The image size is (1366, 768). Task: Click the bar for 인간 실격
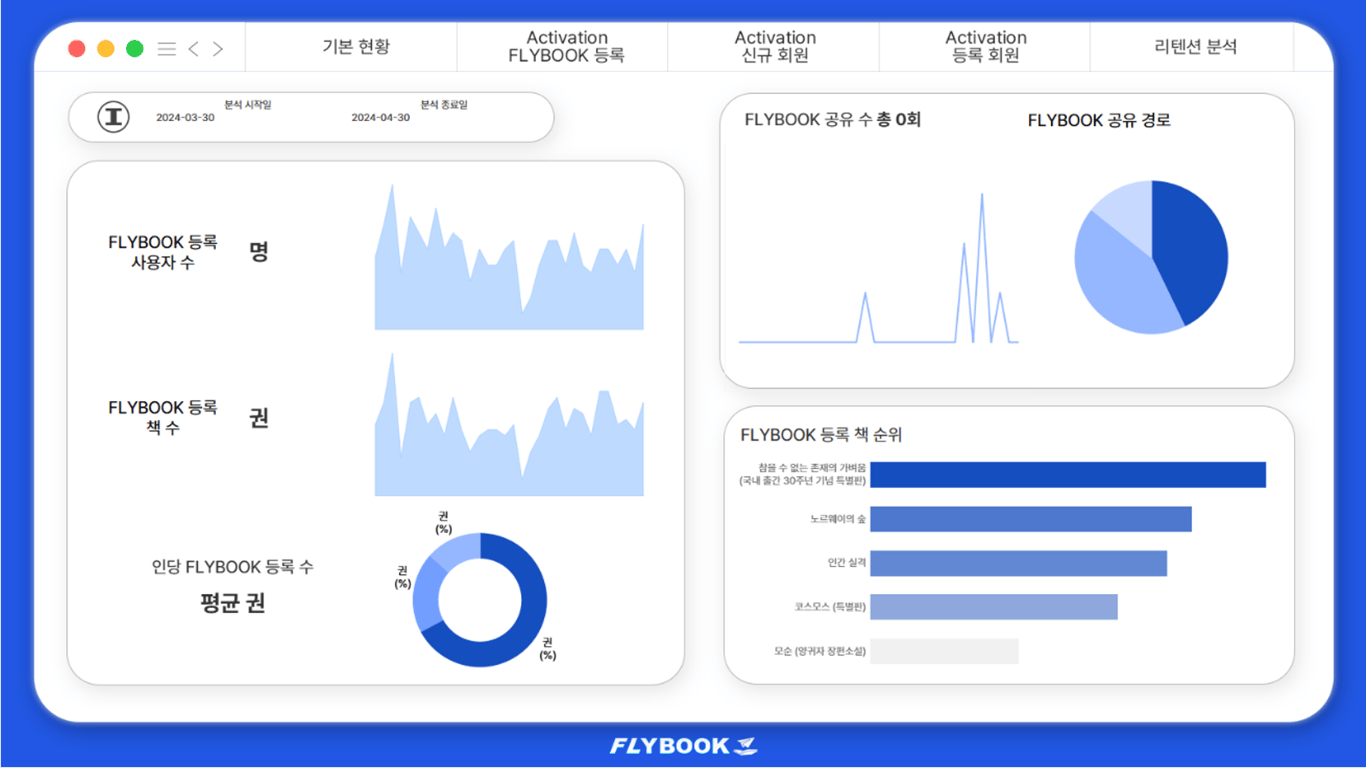(x=1018, y=563)
